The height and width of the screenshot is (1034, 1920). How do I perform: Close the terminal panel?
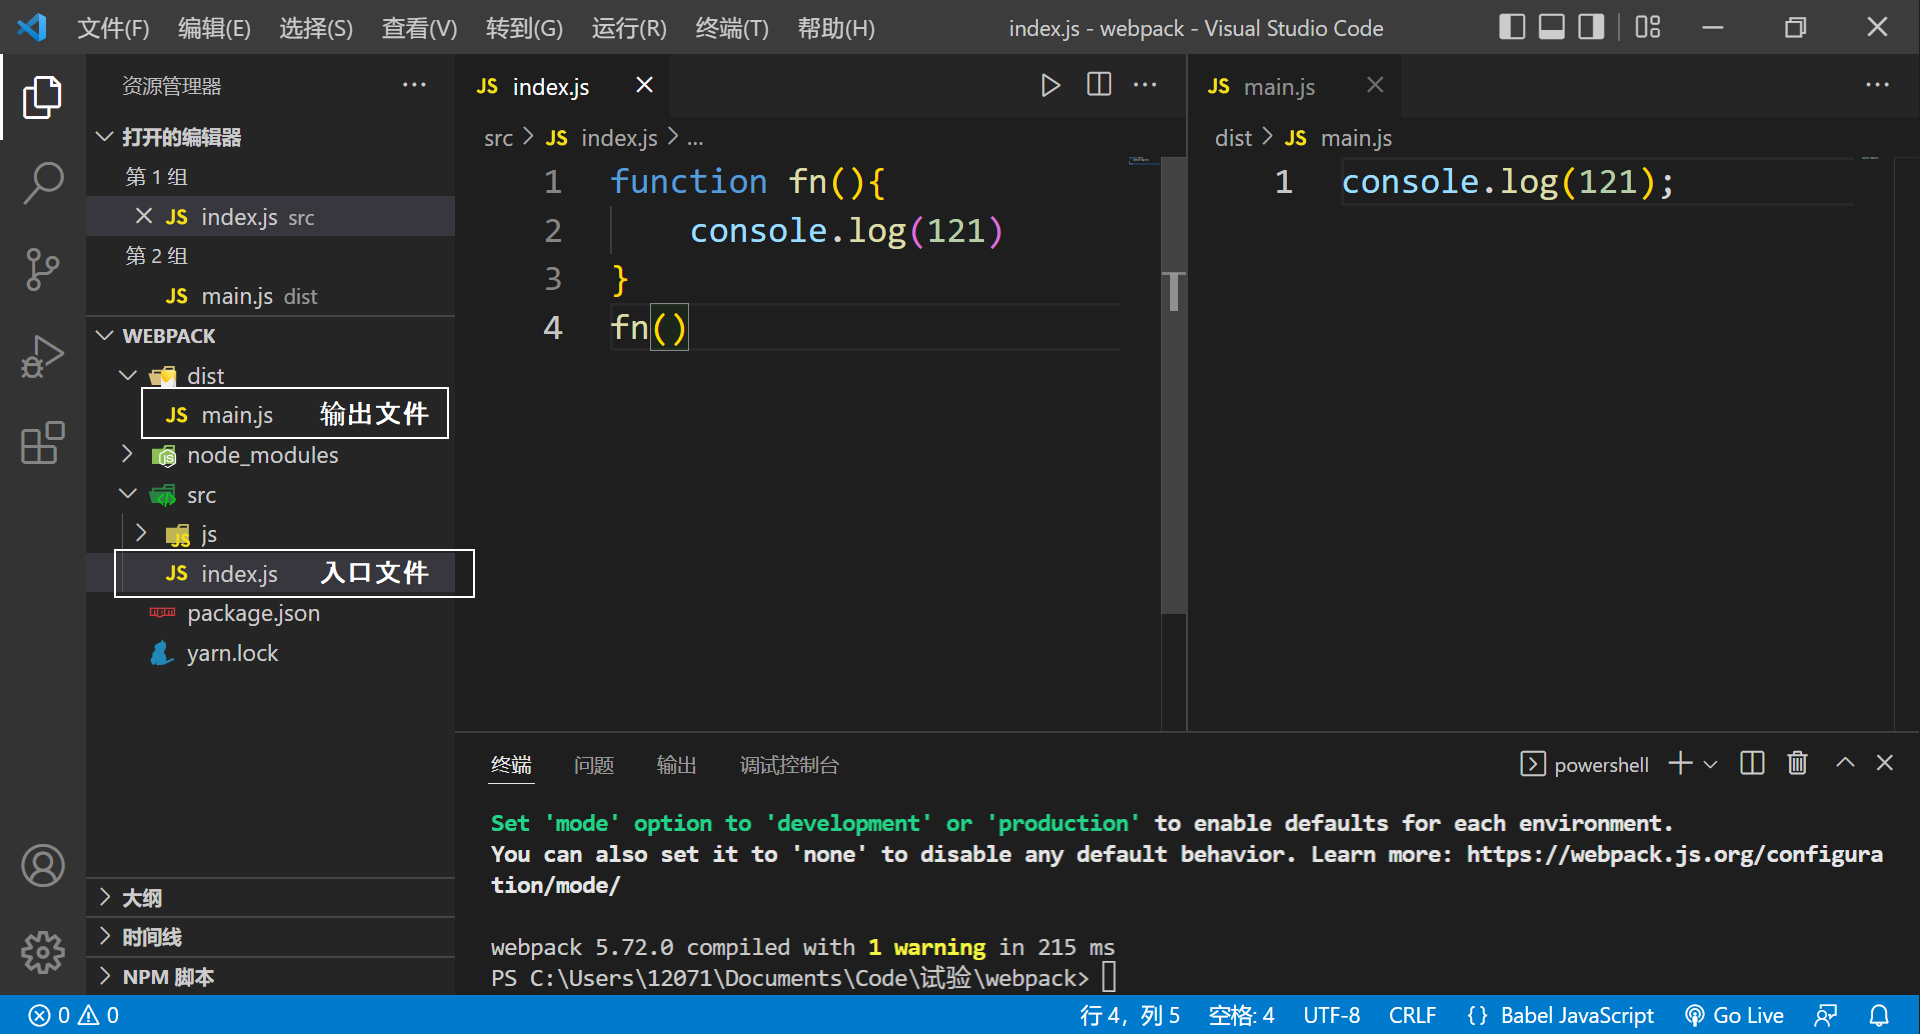point(1885,764)
